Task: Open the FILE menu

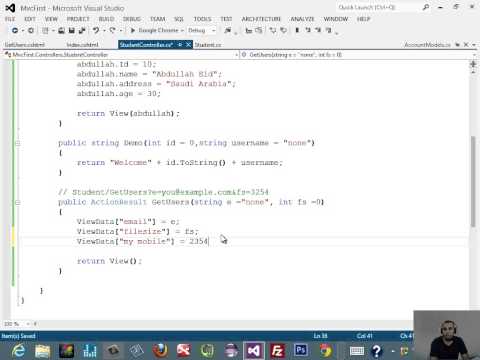Action: [10, 19]
